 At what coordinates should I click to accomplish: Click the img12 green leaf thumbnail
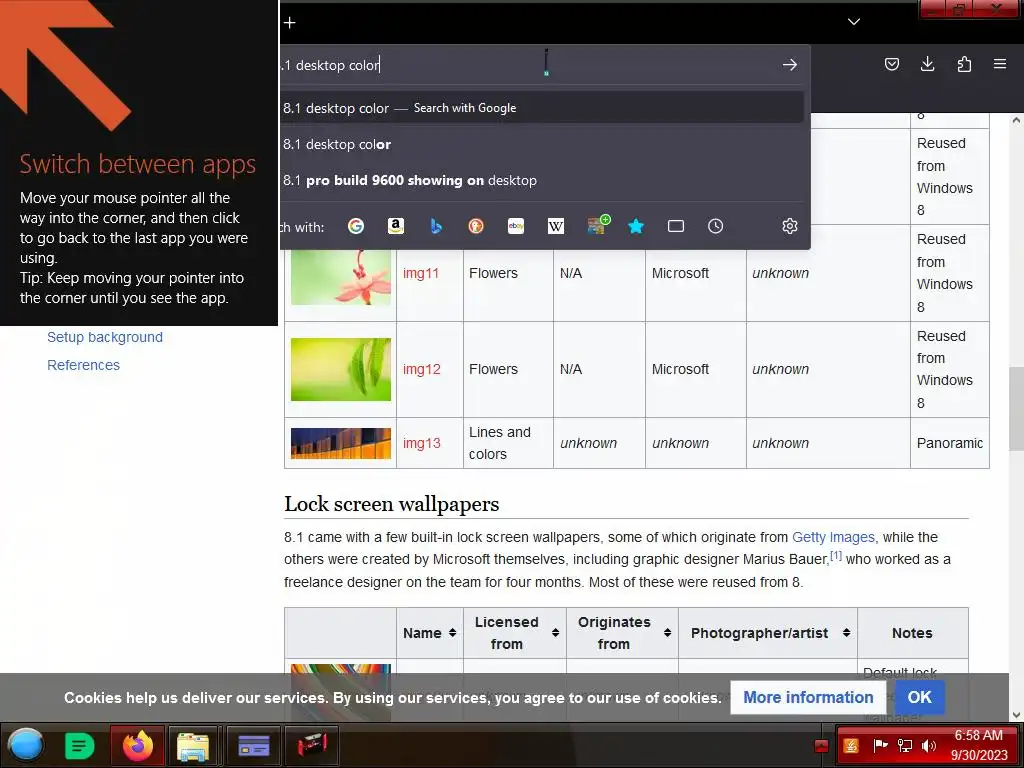(341, 369)
